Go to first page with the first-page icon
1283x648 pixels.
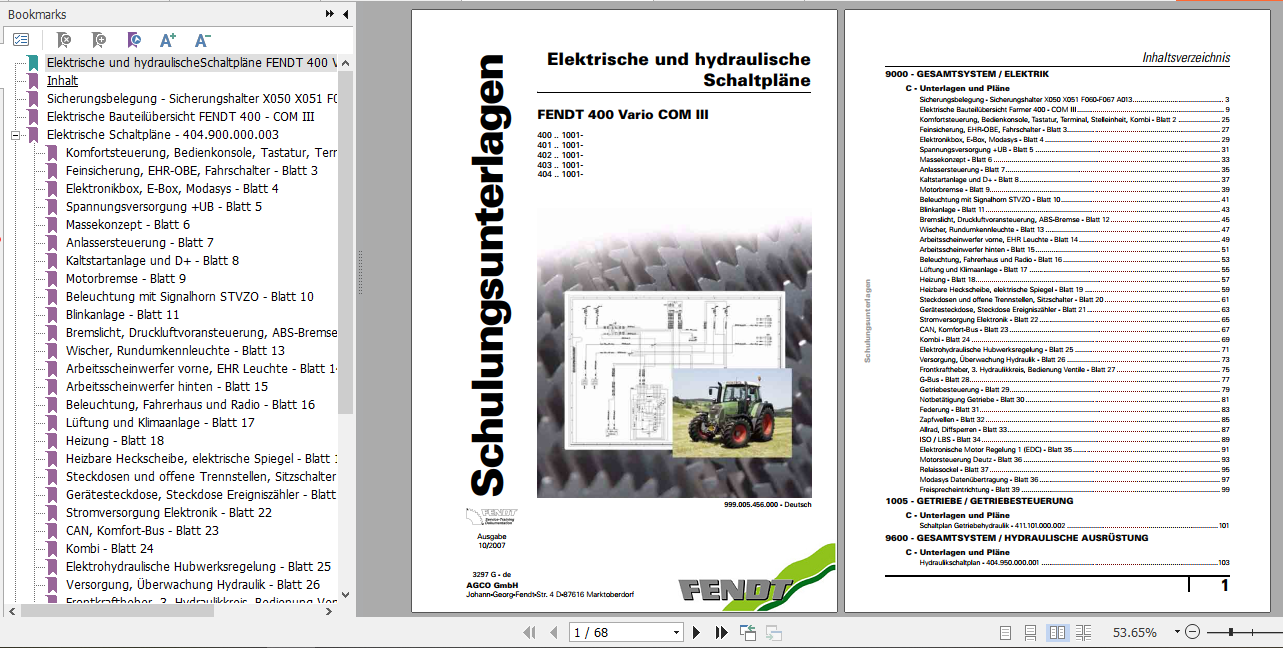pyautogui.click(x=528, y=632)
